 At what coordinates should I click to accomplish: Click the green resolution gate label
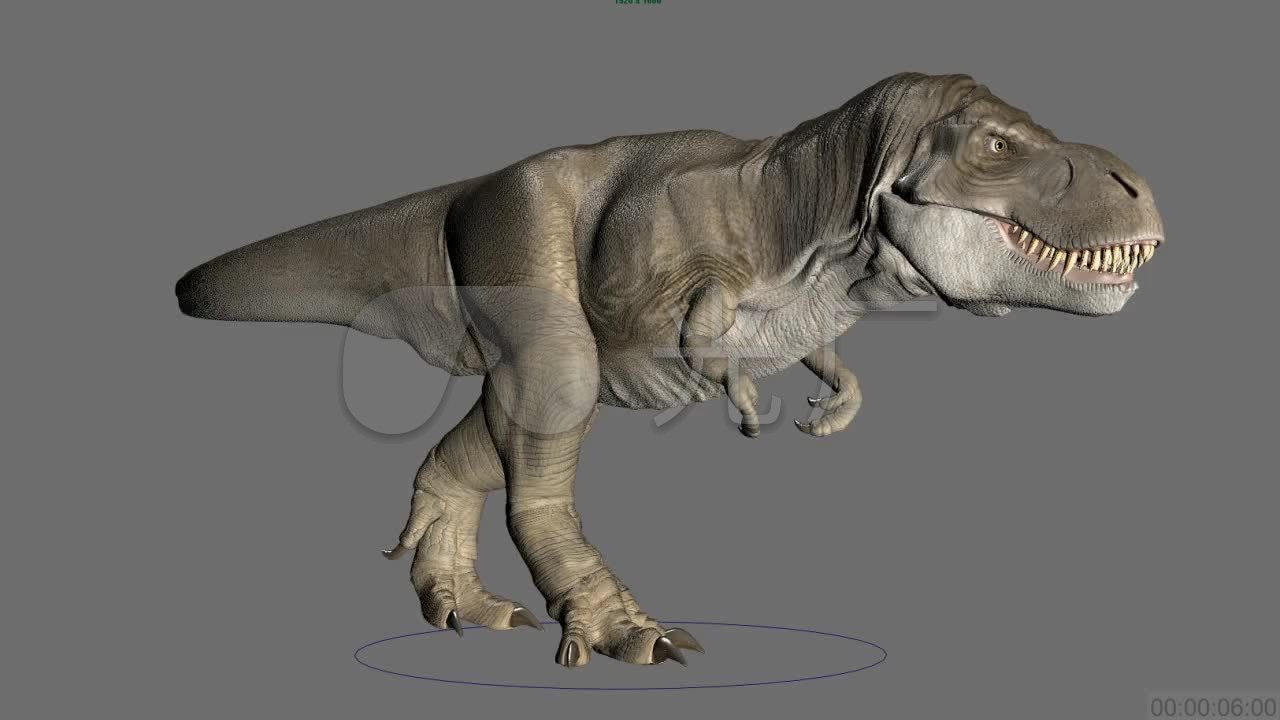point(638,2)
